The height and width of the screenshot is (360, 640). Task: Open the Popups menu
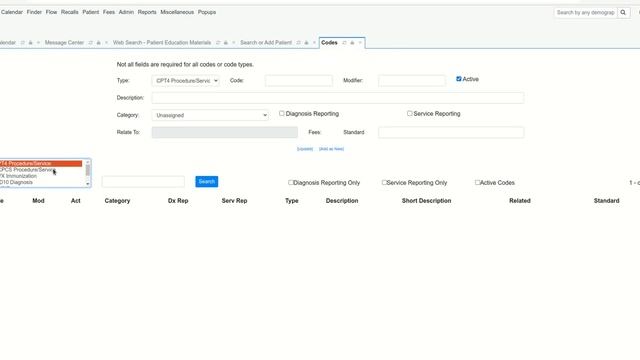tap(207, 12)
